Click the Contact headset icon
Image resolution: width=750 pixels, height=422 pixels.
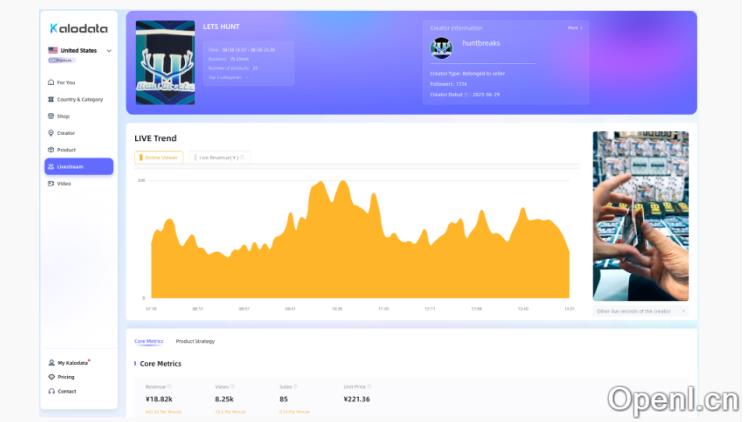click(51, 391)
